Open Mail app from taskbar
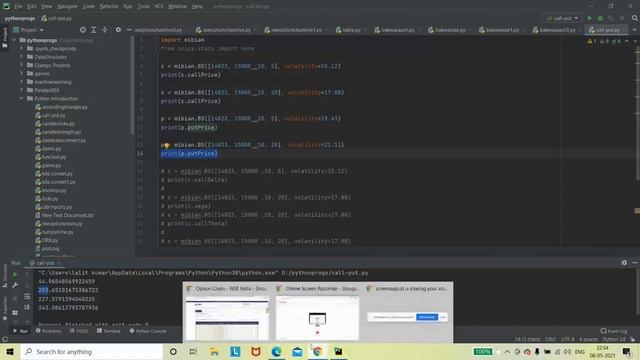The height and width of the screenshot is (360, 640). [x=297, y=351]
